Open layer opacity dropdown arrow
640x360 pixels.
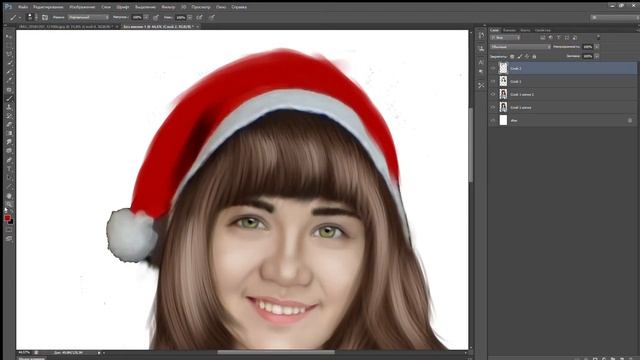coord(597,47)
